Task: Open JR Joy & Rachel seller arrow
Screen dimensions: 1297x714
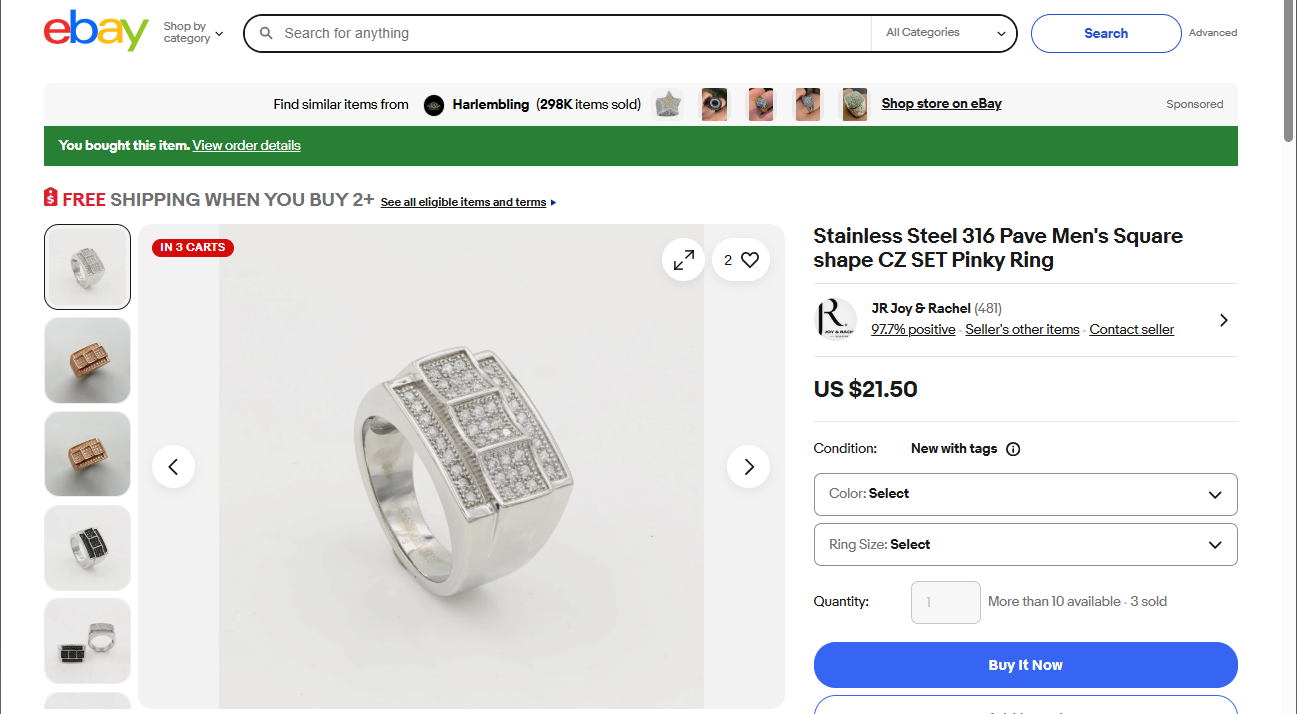Action: coord(1224,320)
